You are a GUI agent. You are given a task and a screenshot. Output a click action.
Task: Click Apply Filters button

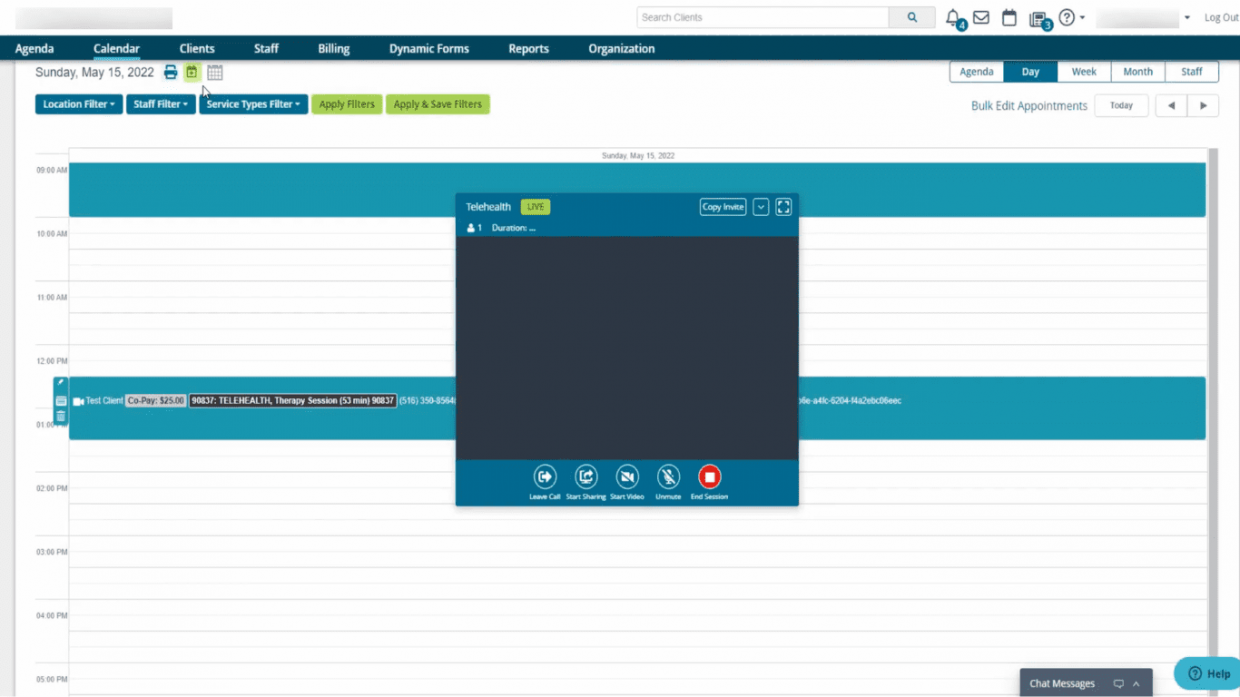tap(347, 104)
